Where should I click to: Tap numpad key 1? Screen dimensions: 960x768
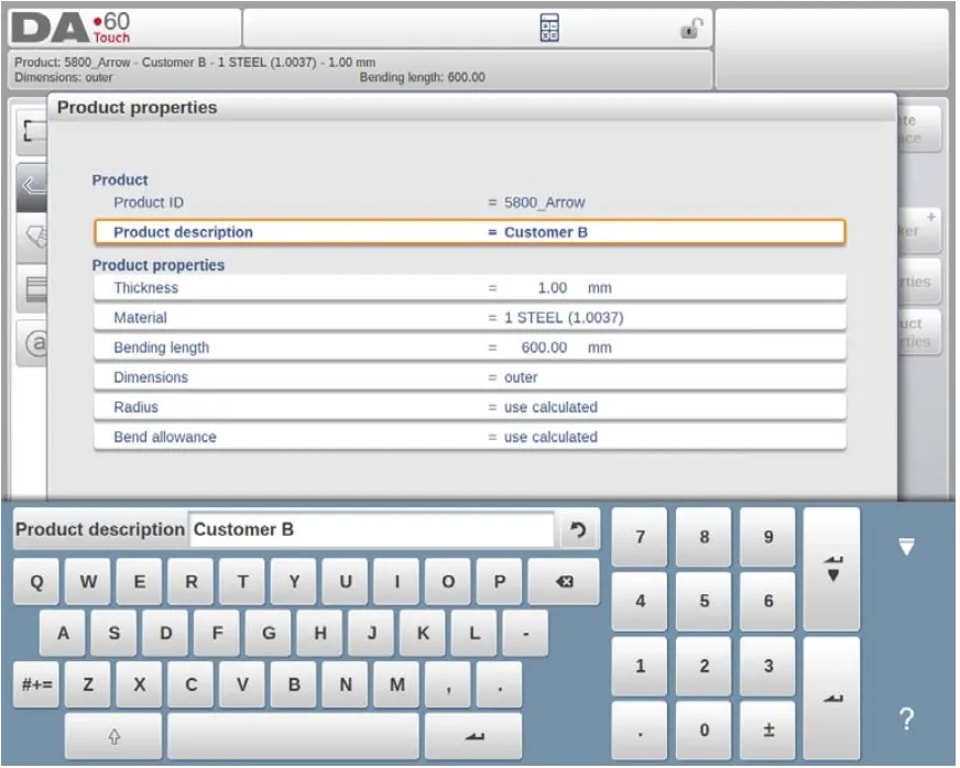[x=640, y=666]
